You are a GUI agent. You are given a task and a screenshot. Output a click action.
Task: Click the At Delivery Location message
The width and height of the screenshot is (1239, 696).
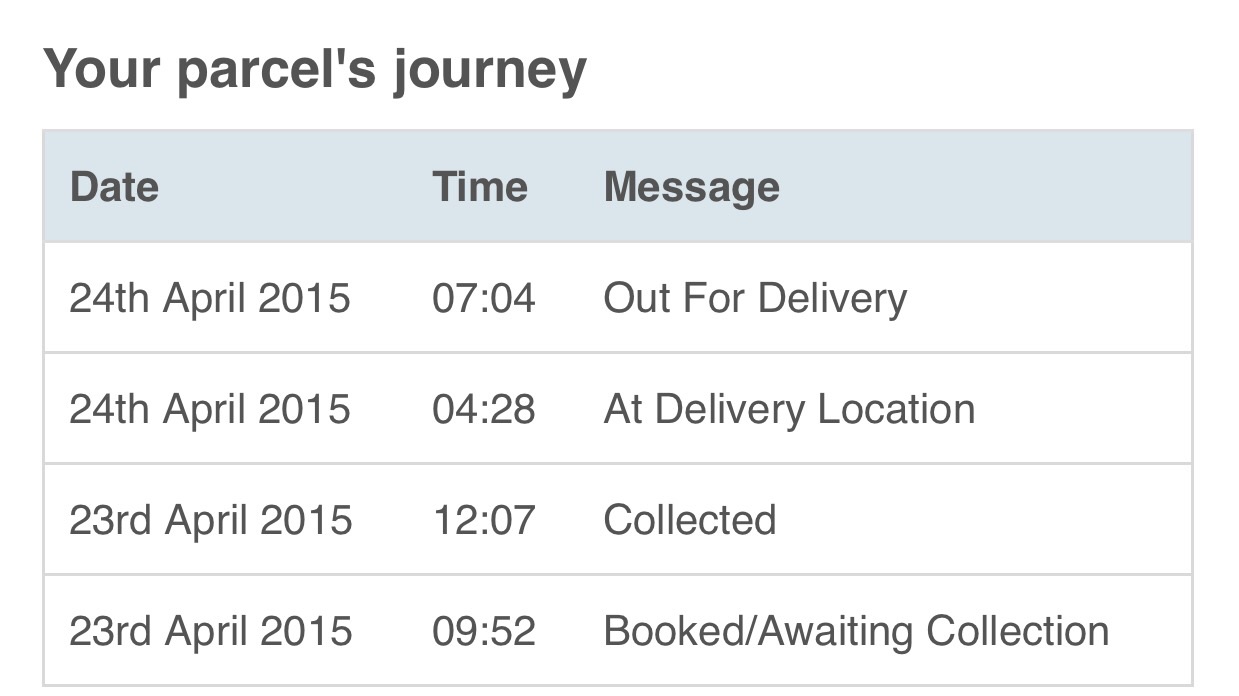789,409
